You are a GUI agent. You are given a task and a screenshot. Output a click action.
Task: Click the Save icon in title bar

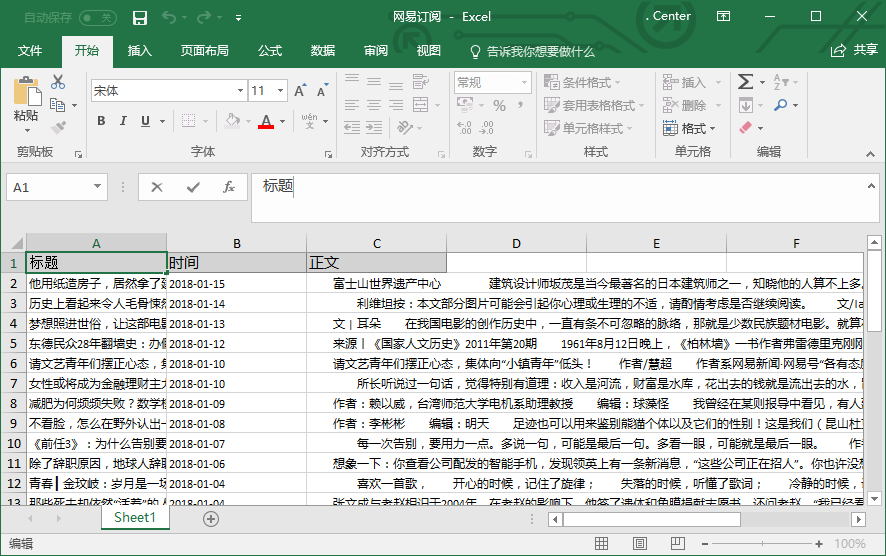click(140, 18)
